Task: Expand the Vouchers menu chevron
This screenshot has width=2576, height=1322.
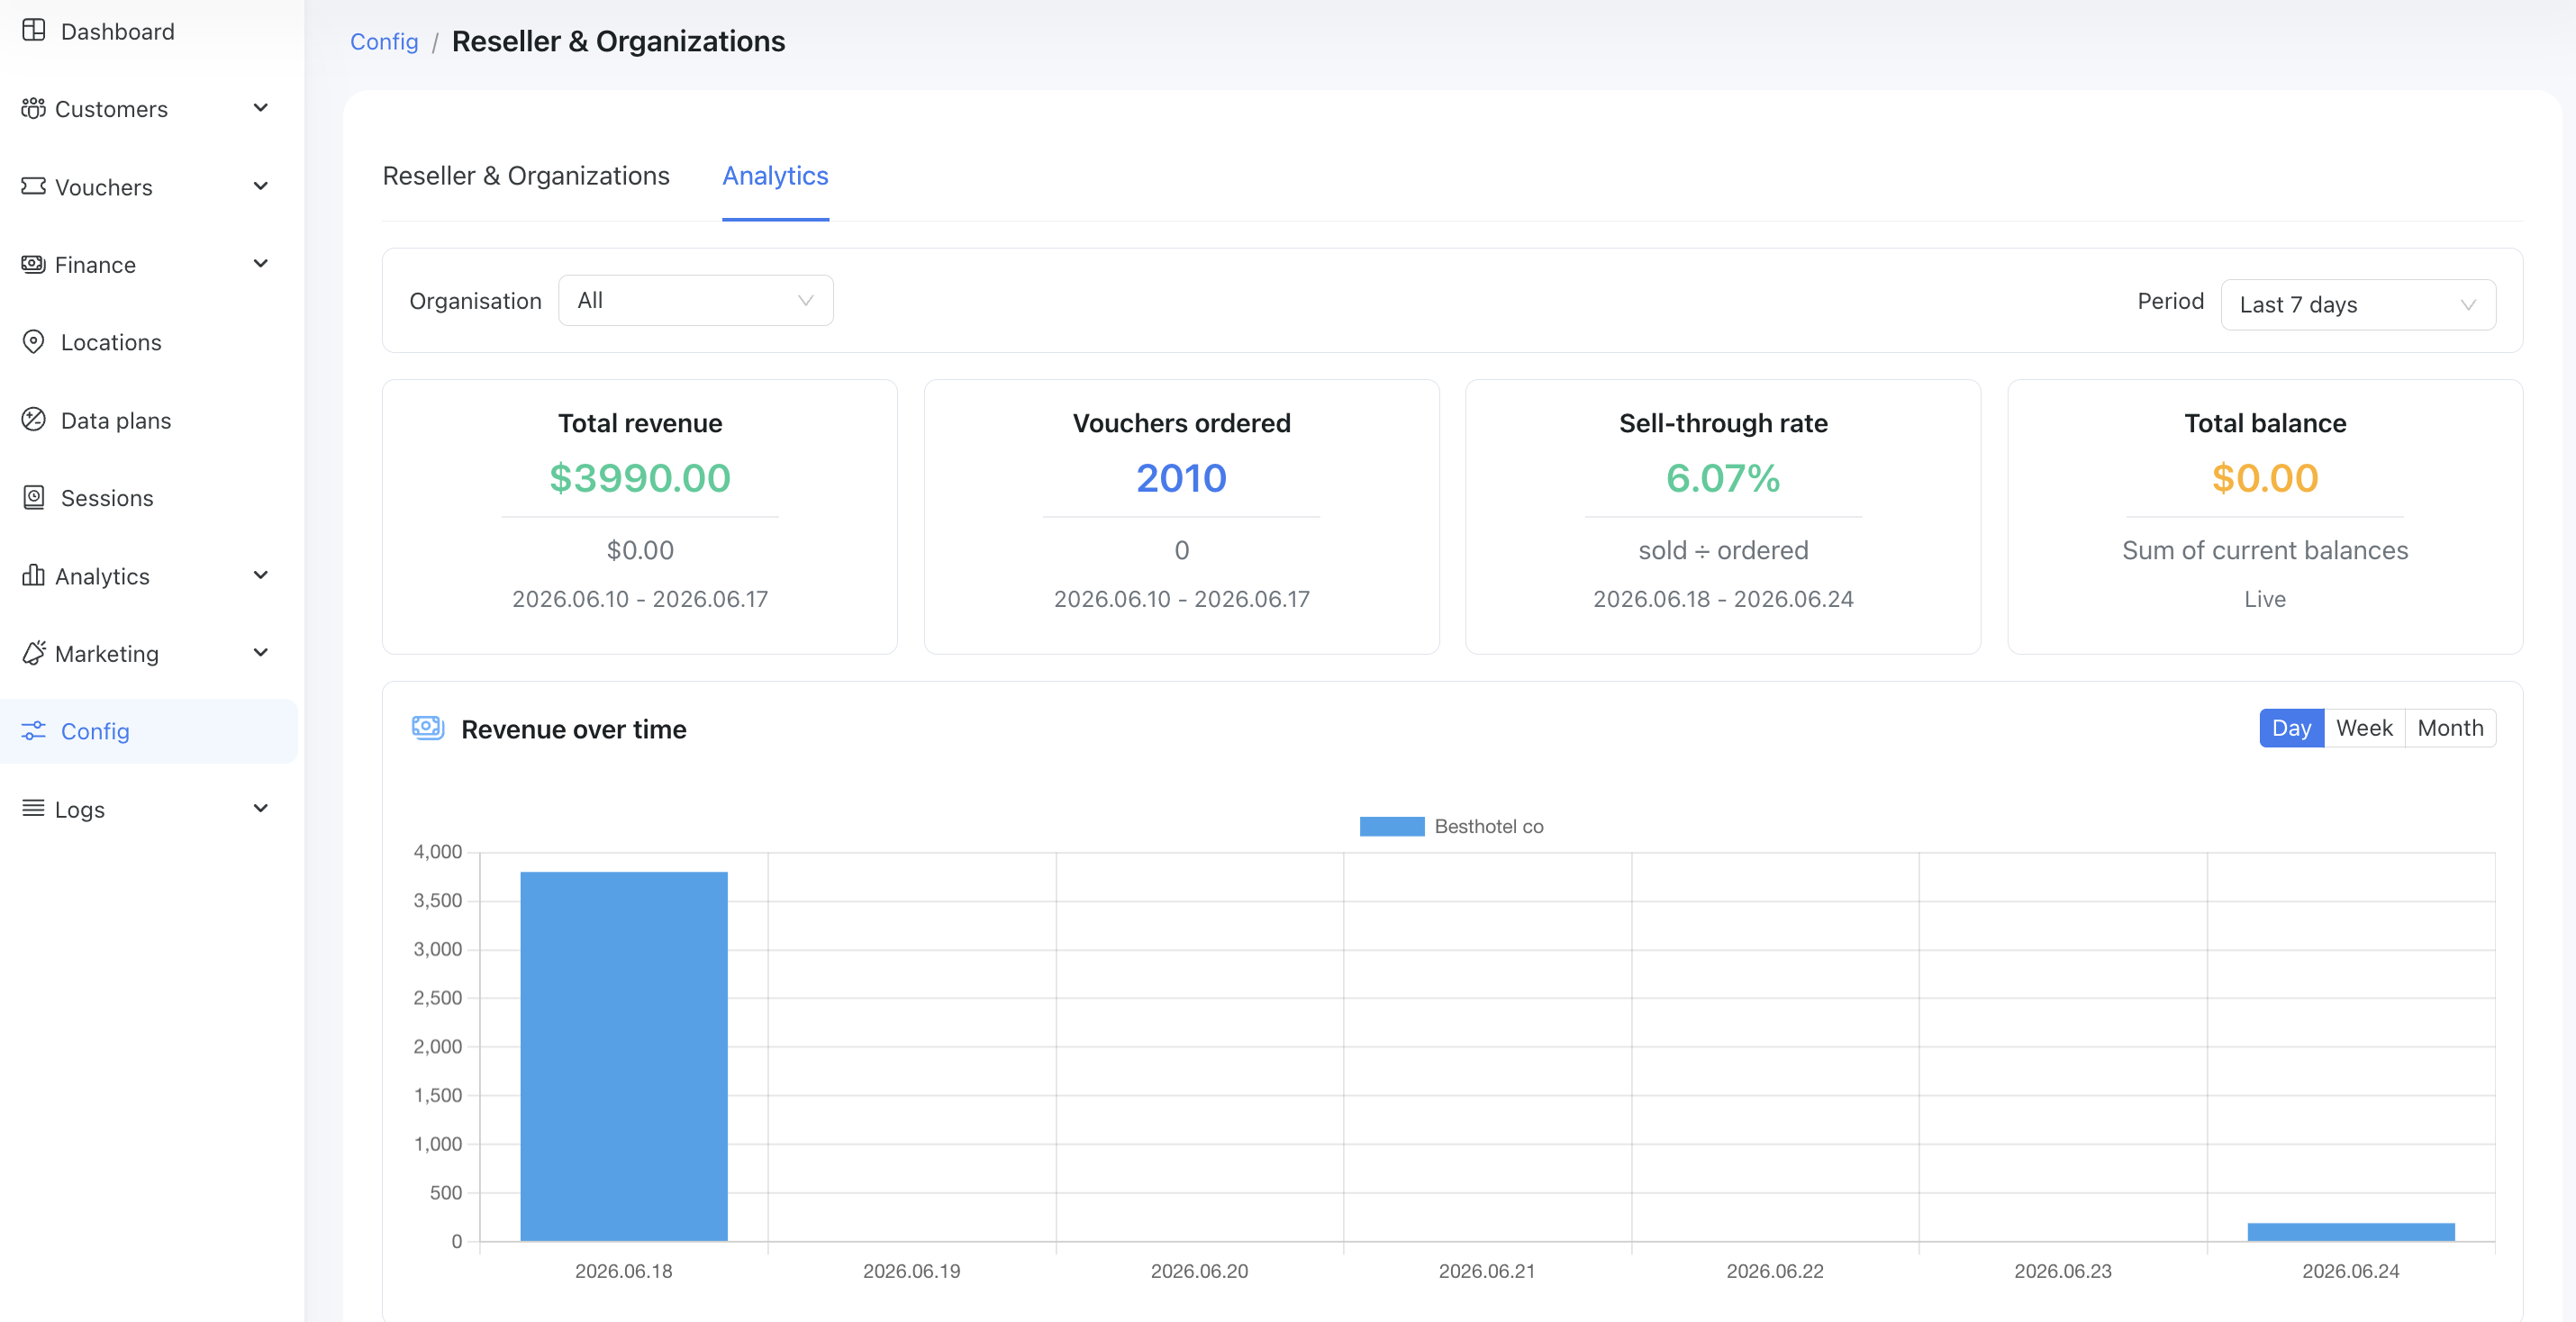Action: coord(261,186)
